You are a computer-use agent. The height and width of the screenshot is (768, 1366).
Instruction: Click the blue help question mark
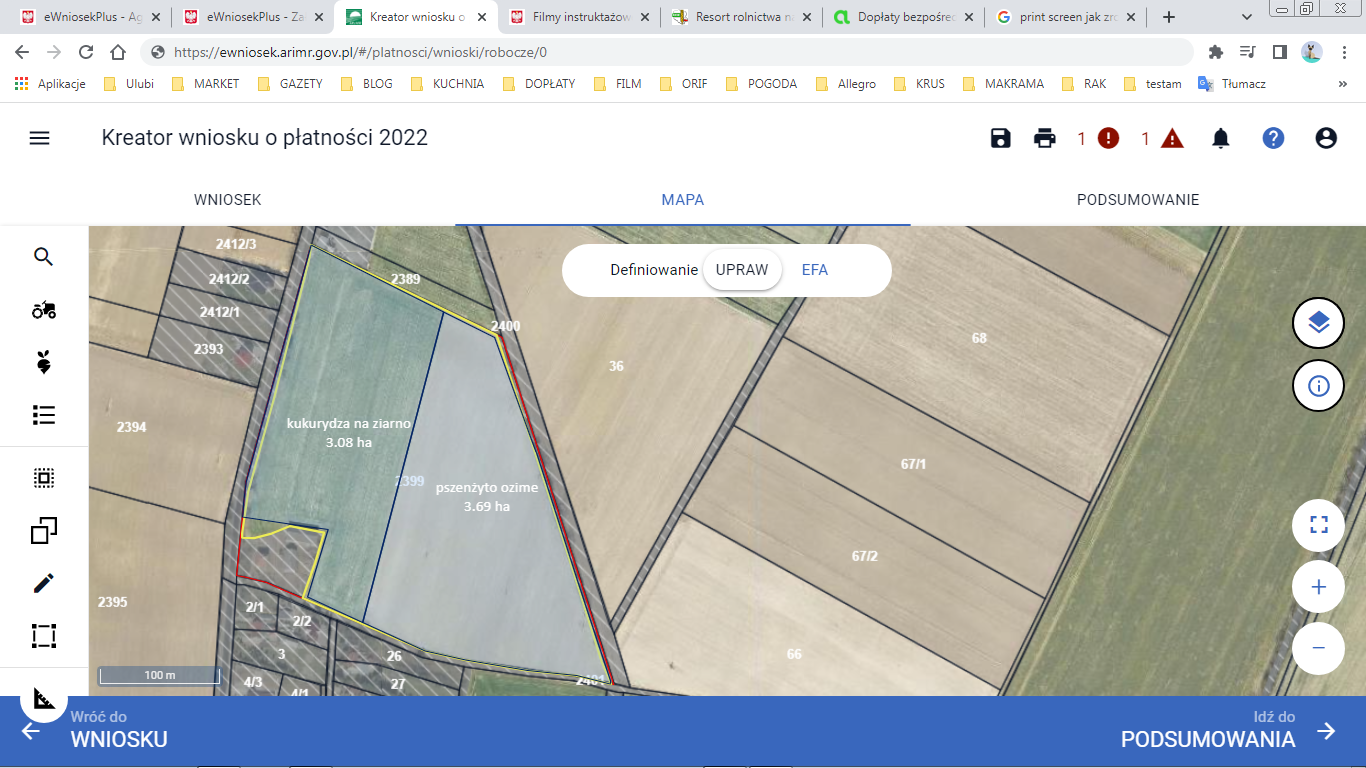tap(1273, 138)
